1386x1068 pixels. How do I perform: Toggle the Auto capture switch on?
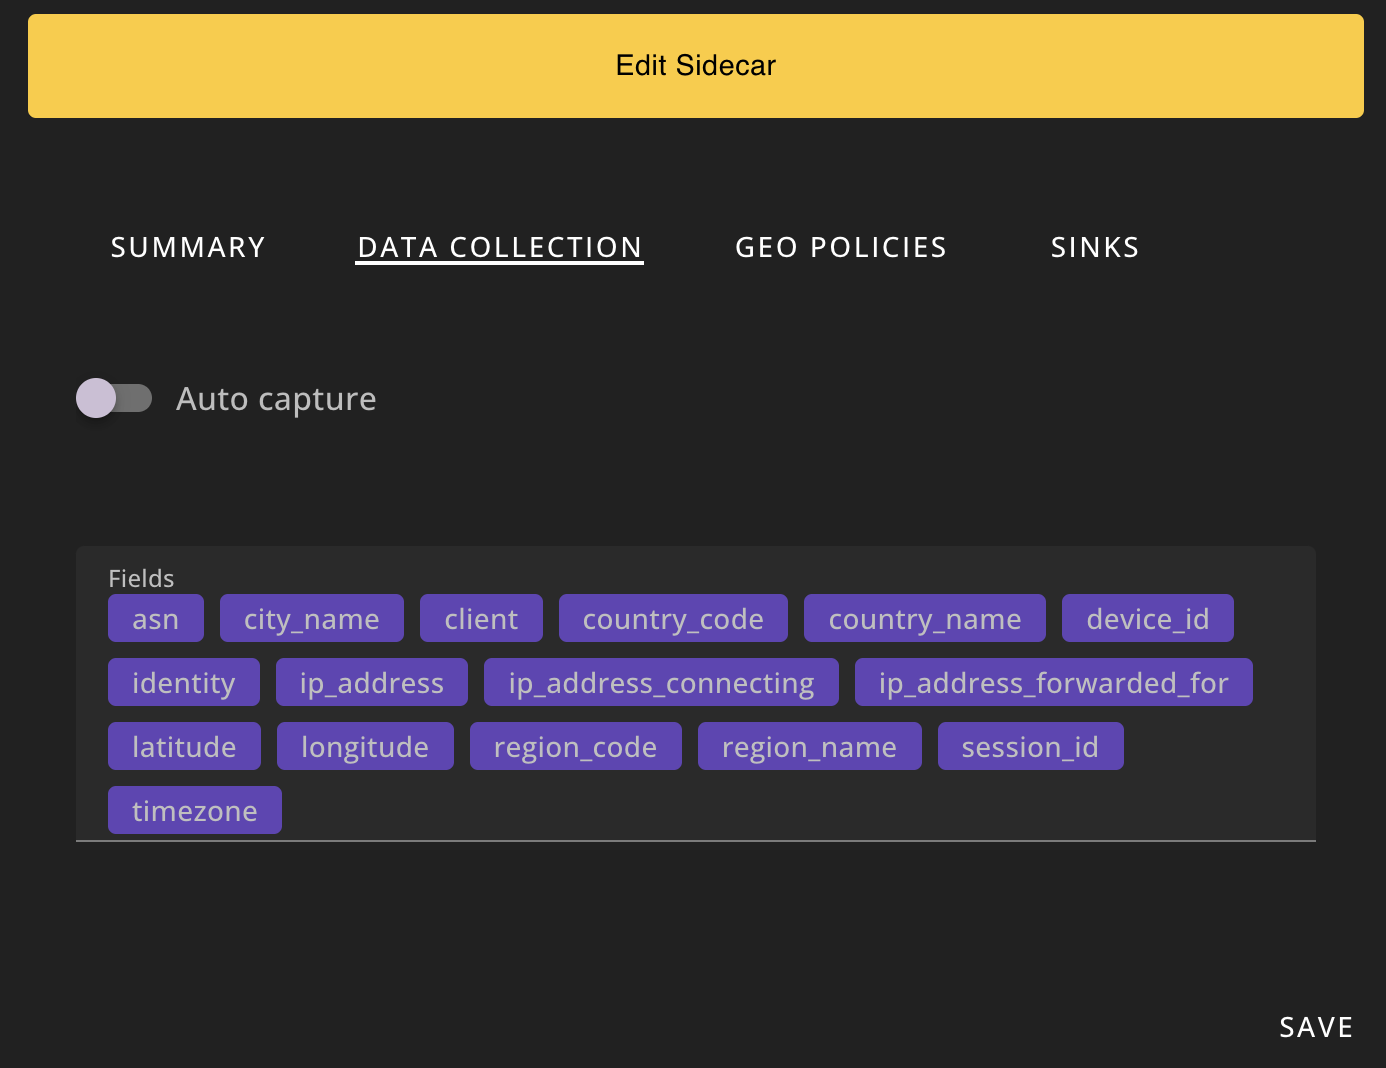point(113,398)
